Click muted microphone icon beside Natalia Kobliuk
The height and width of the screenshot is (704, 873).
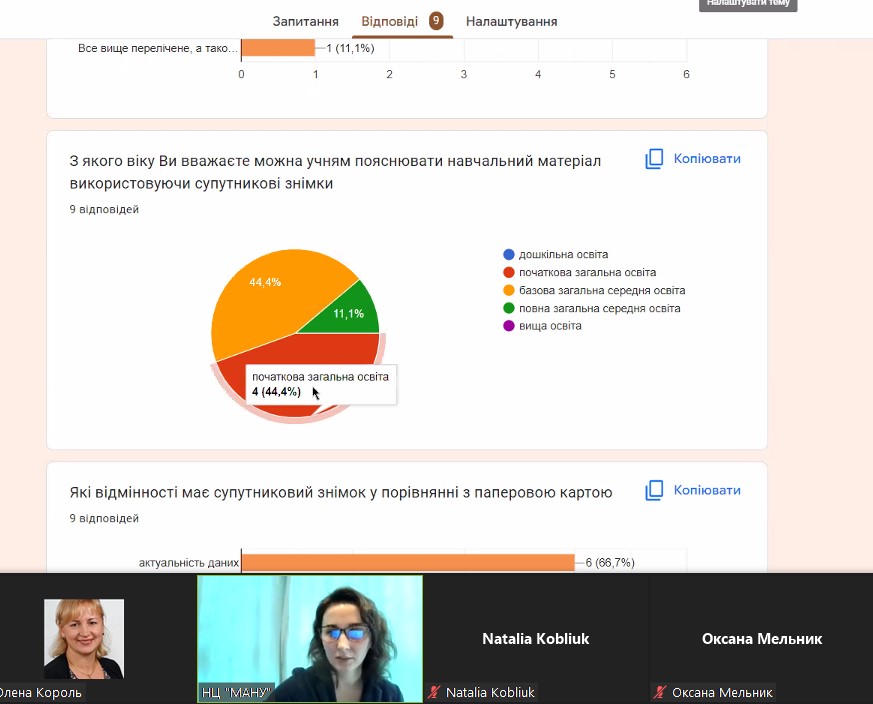pos(434,692)
